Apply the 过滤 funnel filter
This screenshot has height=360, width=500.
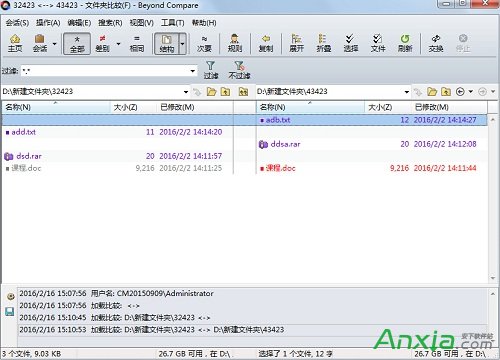[211, 70]
